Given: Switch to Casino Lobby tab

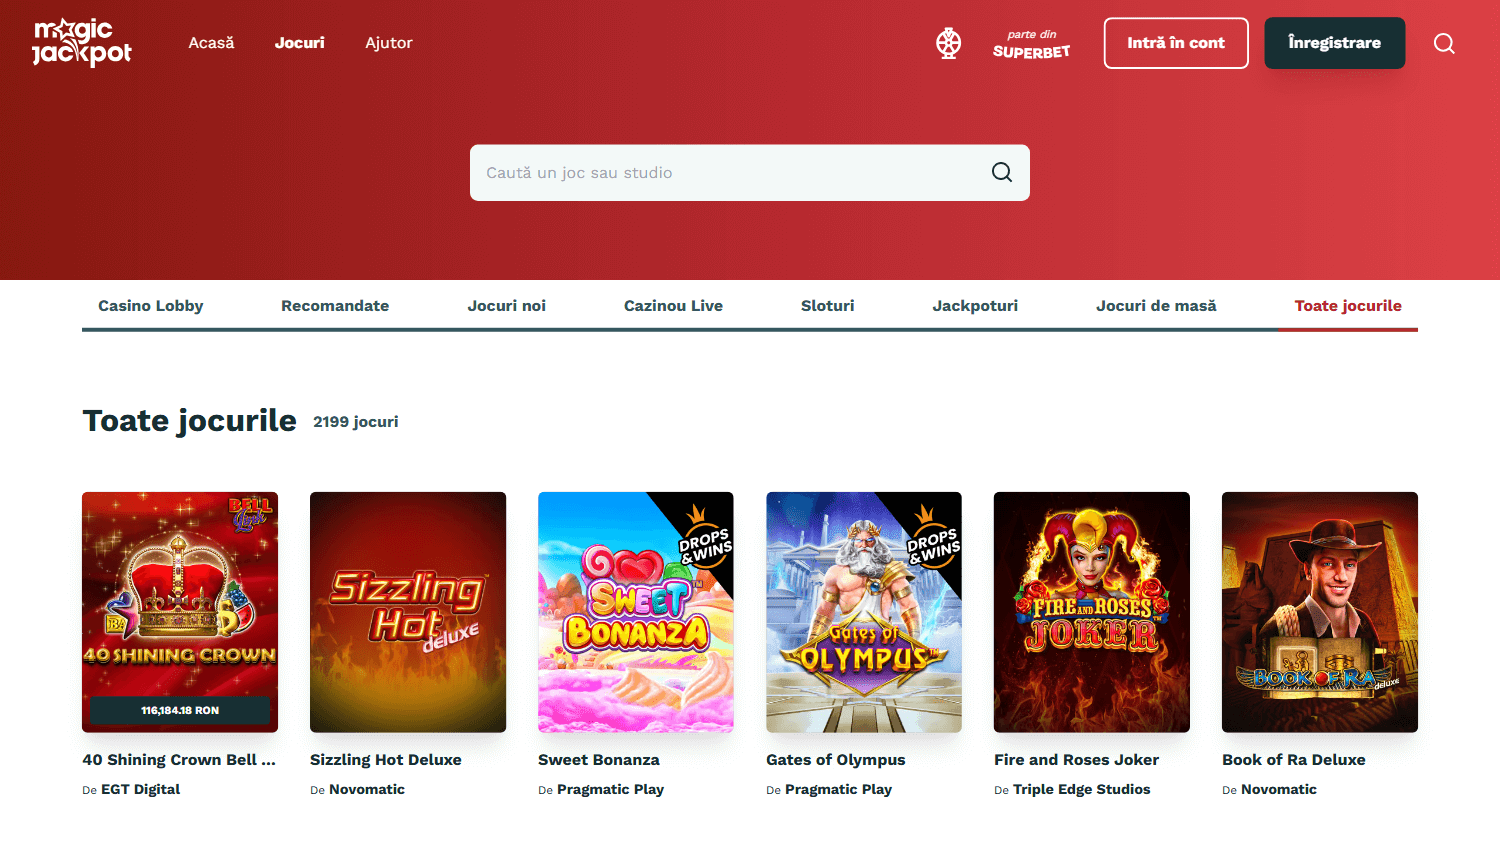Looking at the screenshot, I should 151,306.
